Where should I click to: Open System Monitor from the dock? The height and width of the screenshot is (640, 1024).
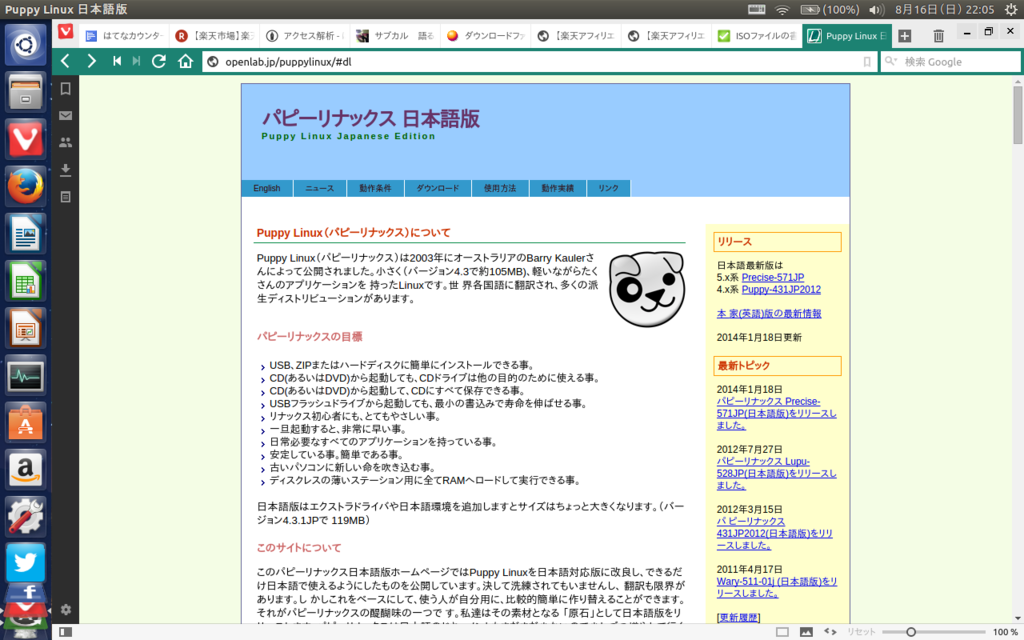[25, 375]
